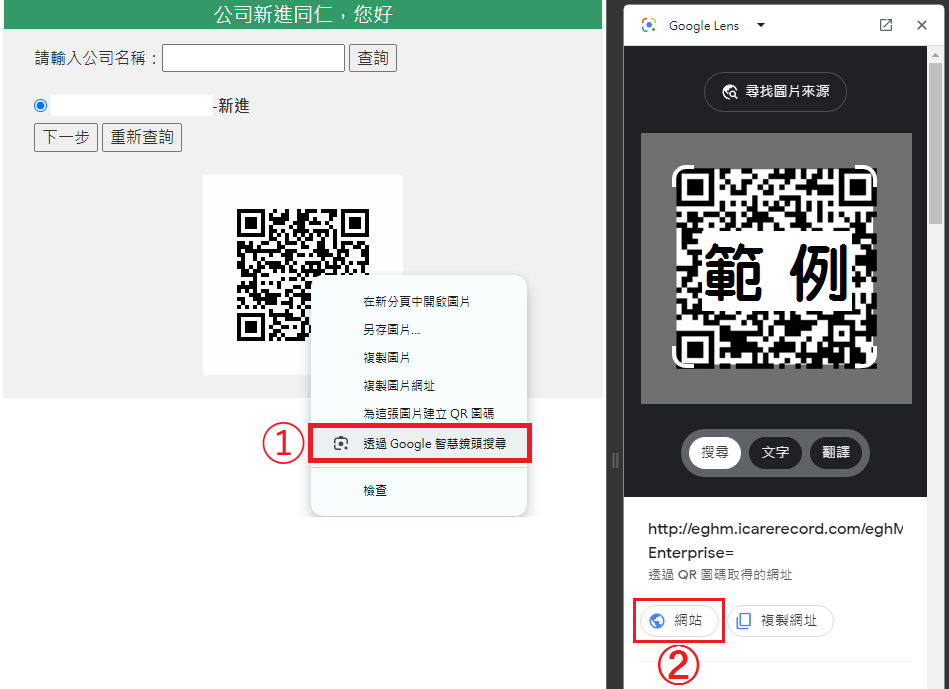This screenshot has width=949, height=689.
Task: Choose 為這張圖片建立 QR 圖碼 menu entry
Action: [x=419, y=414]
